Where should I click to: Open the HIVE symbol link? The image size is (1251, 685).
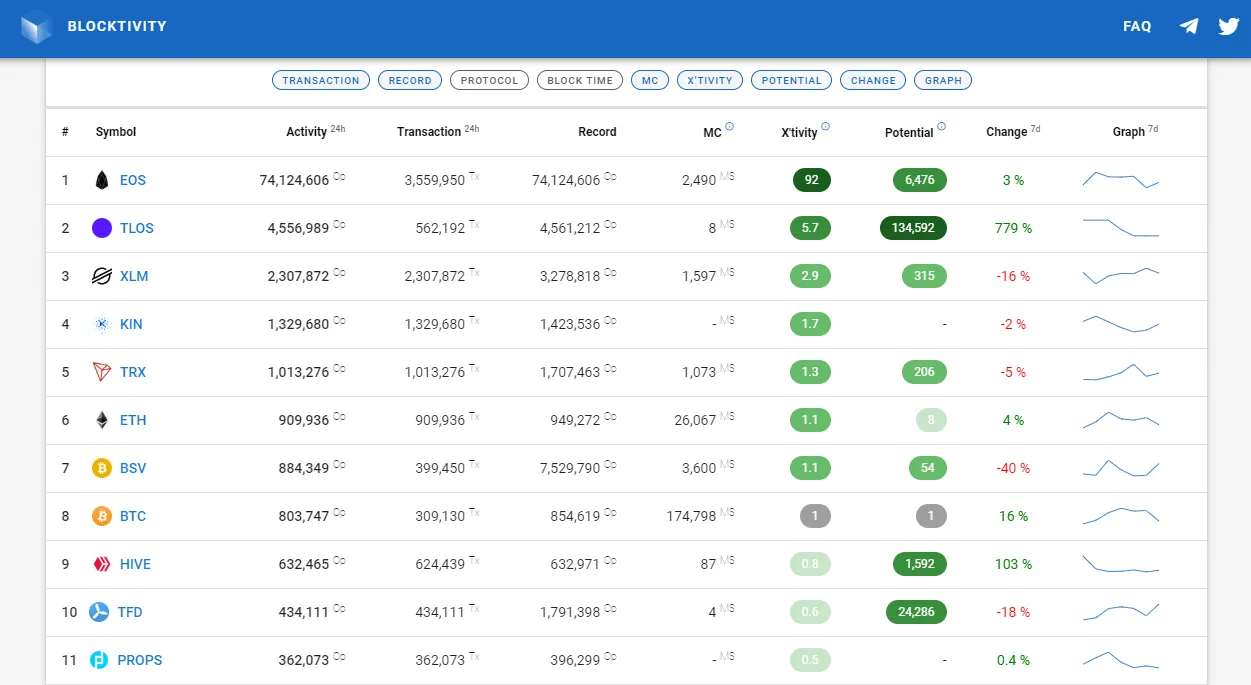pyautogui.click(x=135, y=564)
